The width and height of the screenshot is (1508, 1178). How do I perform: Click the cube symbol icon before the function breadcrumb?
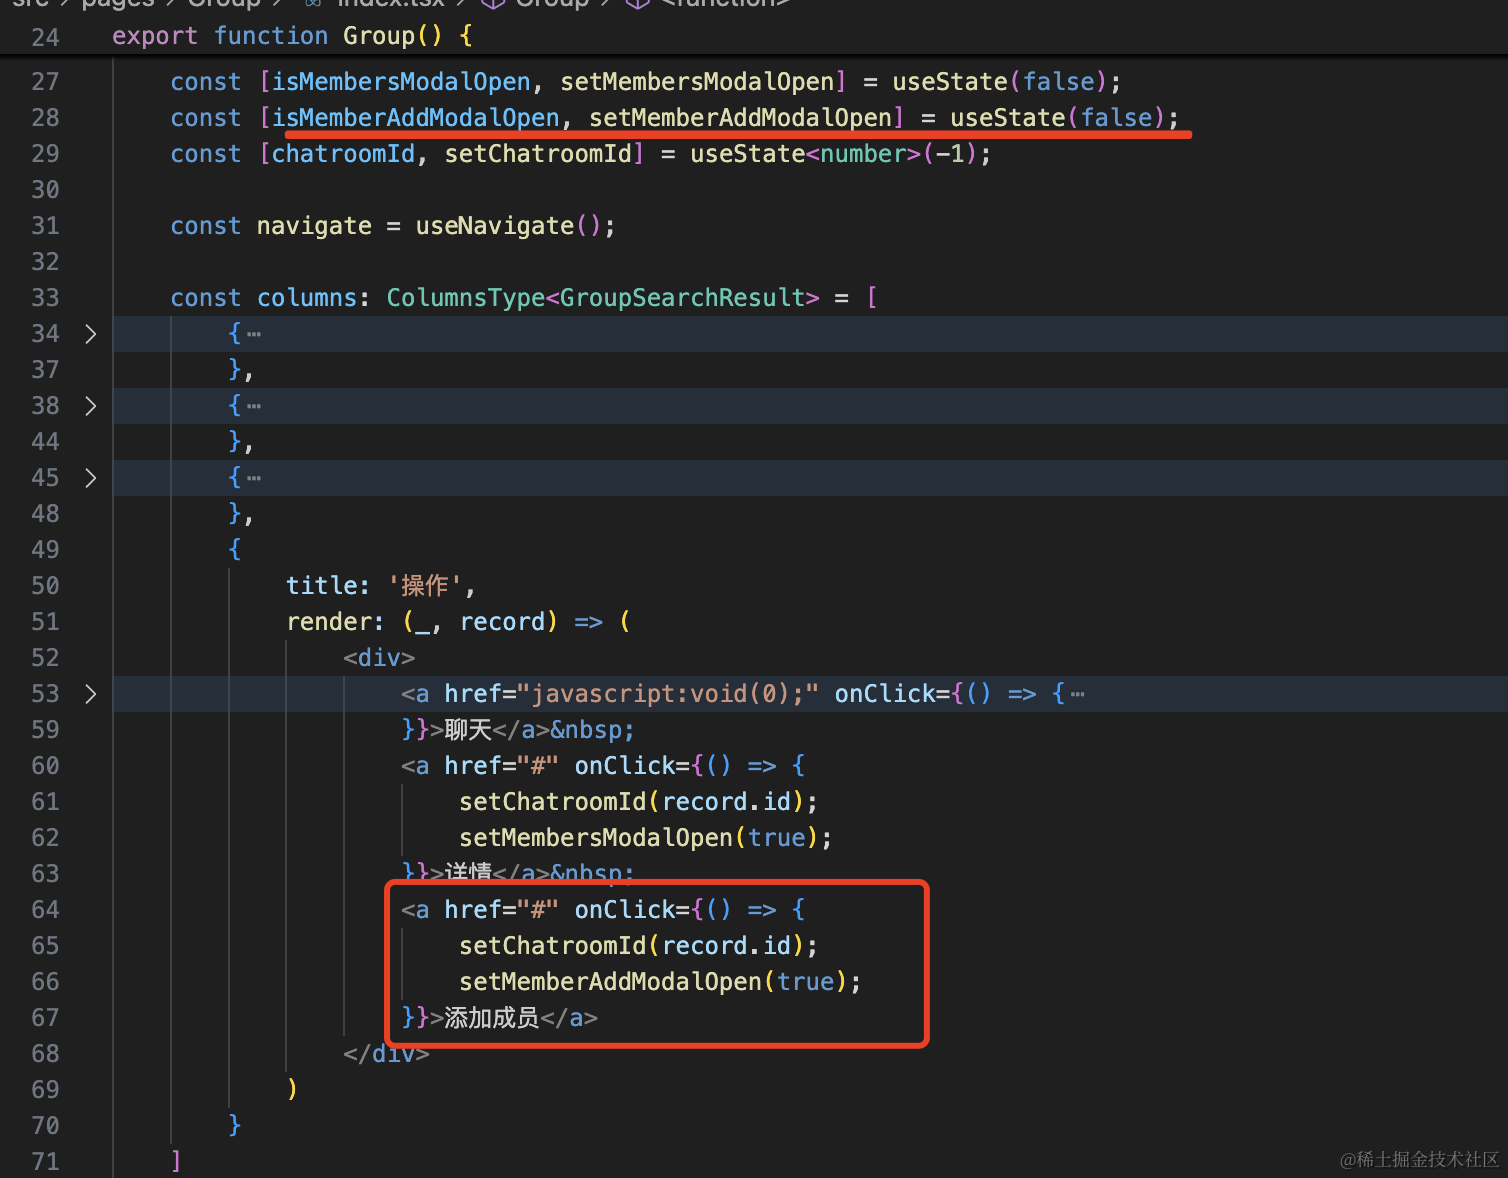(x=637, y=4)
